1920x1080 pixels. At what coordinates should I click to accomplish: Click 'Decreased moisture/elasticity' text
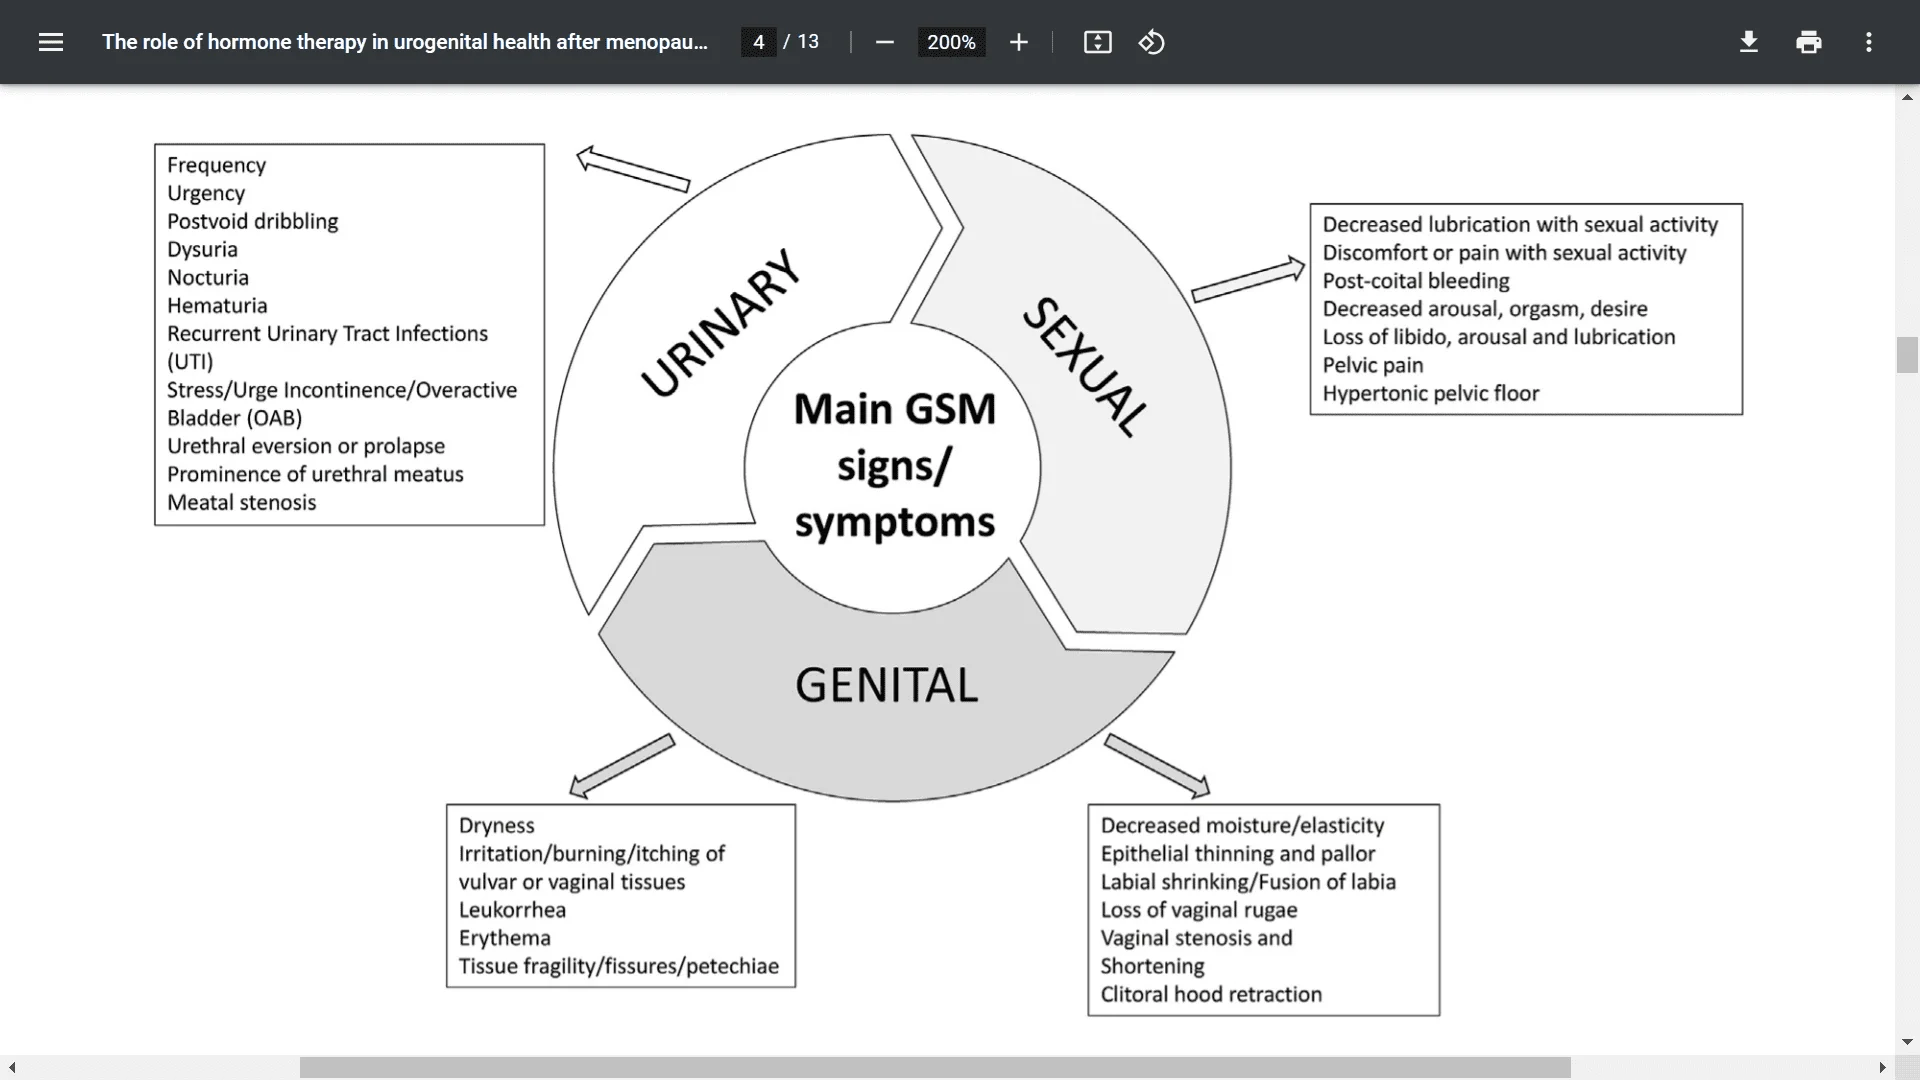click(1242, 826)
